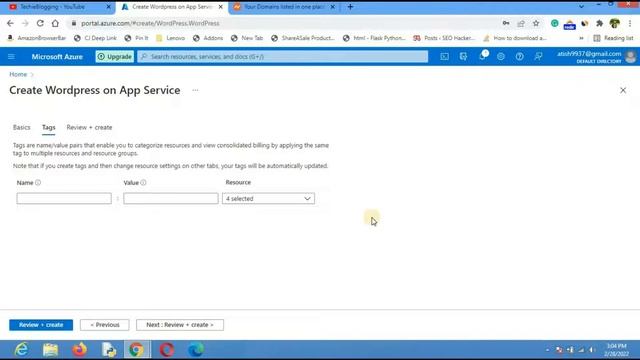Show more bookmarks via the overflow chevron

[x=581, y=38]
